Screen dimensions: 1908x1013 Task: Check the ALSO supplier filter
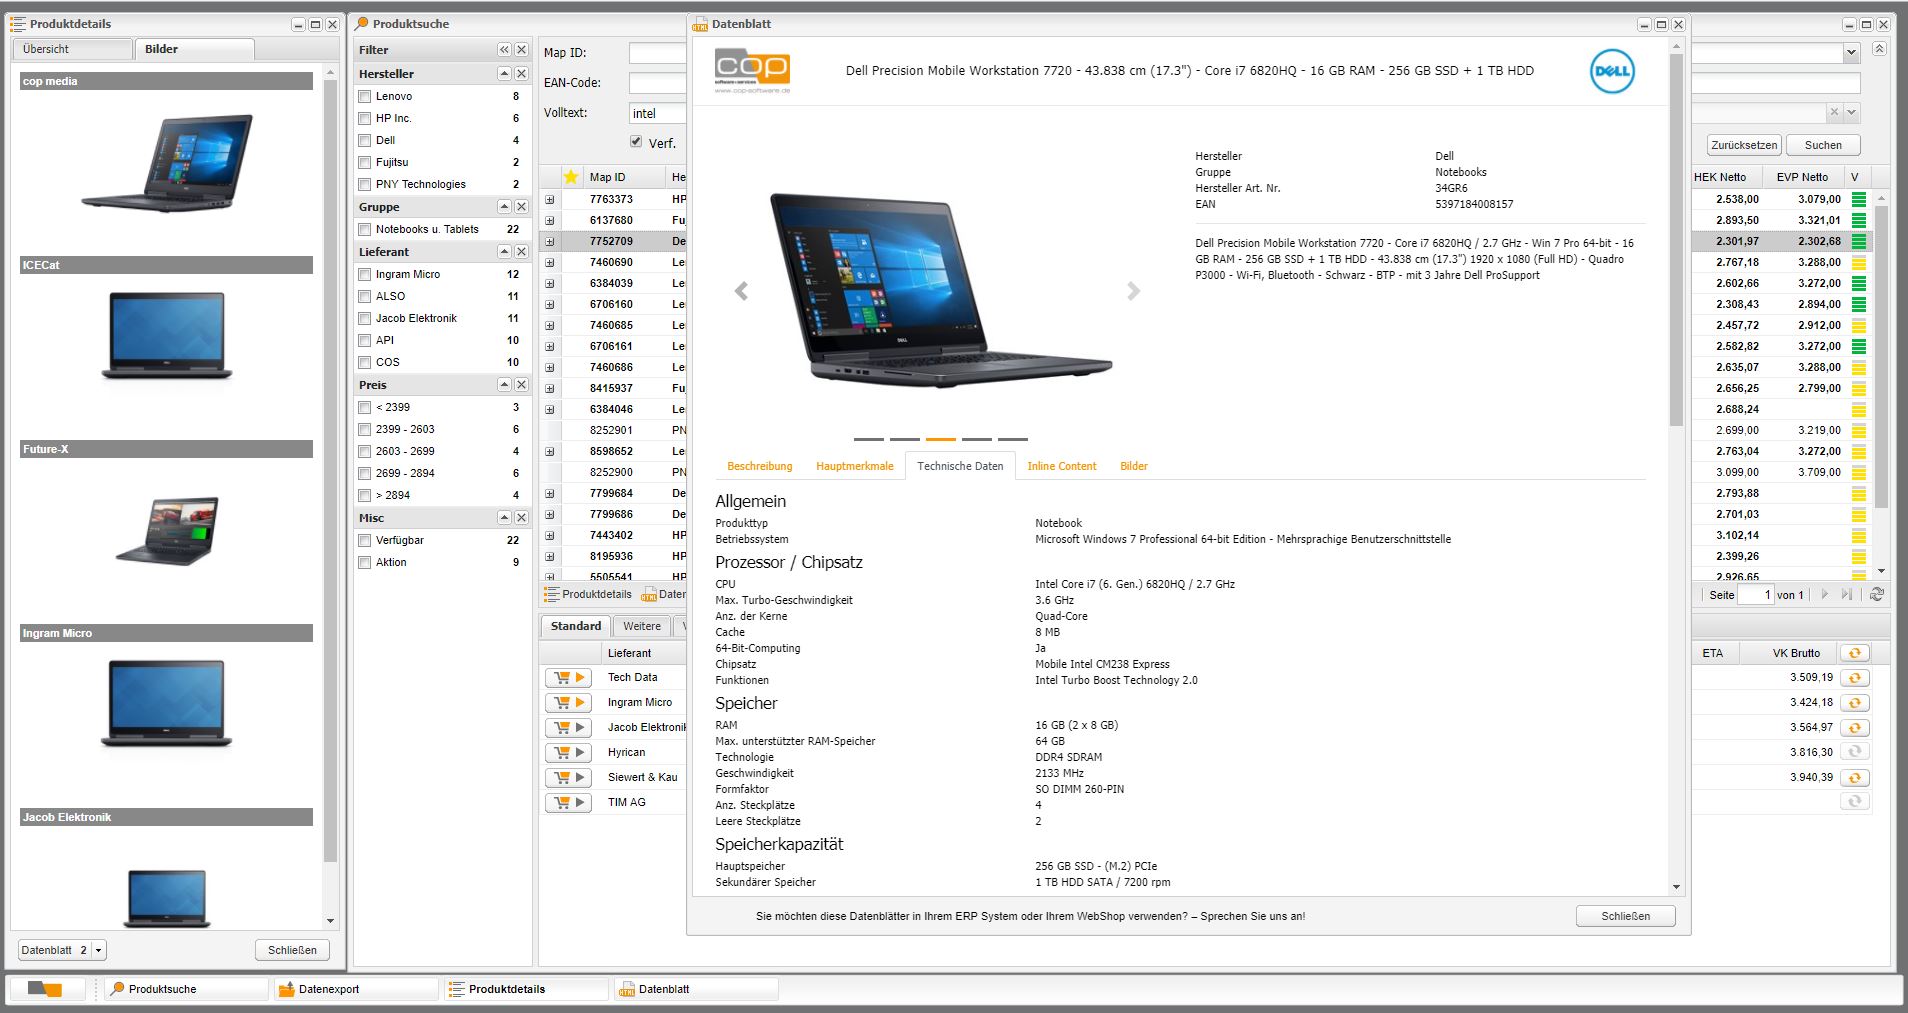click(365, 297)
